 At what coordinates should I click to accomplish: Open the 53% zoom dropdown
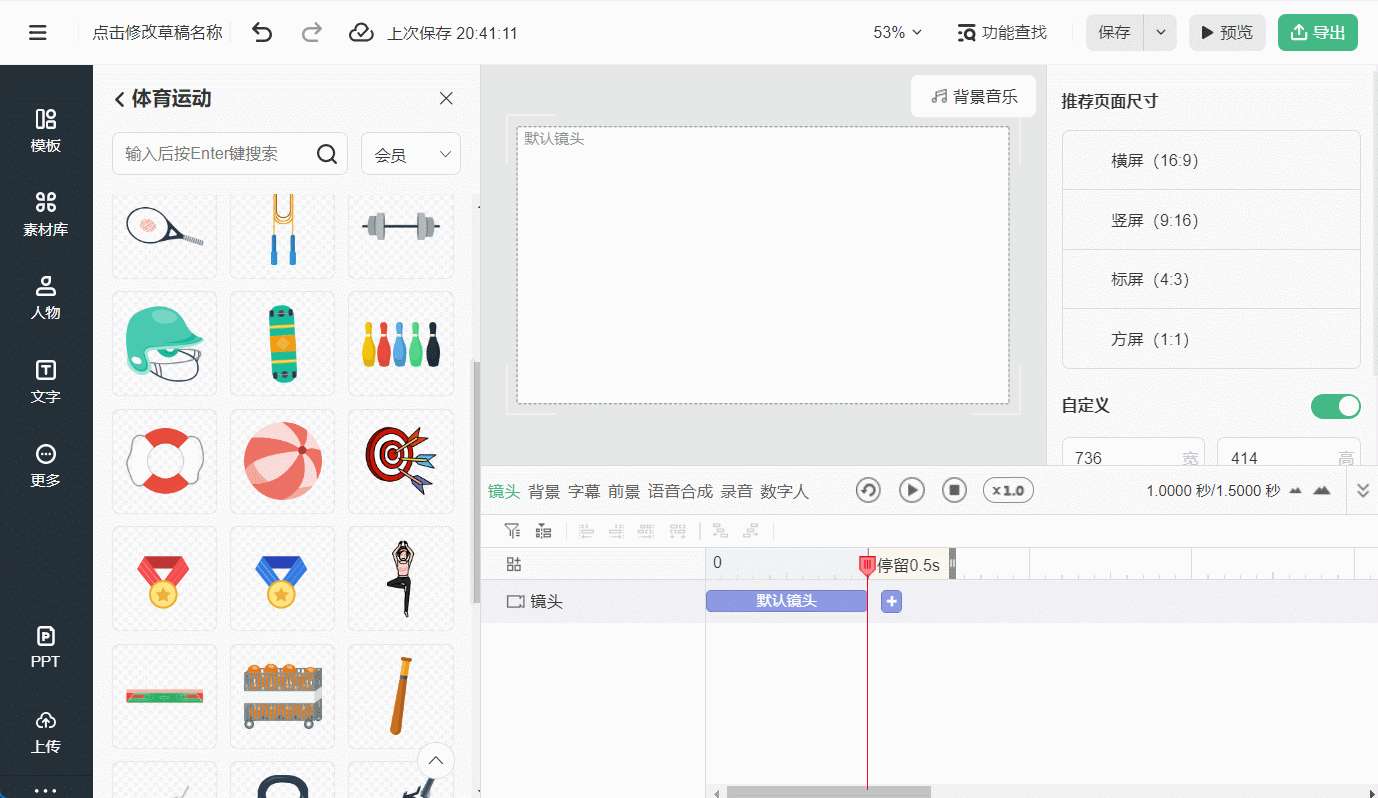[897, 33]
